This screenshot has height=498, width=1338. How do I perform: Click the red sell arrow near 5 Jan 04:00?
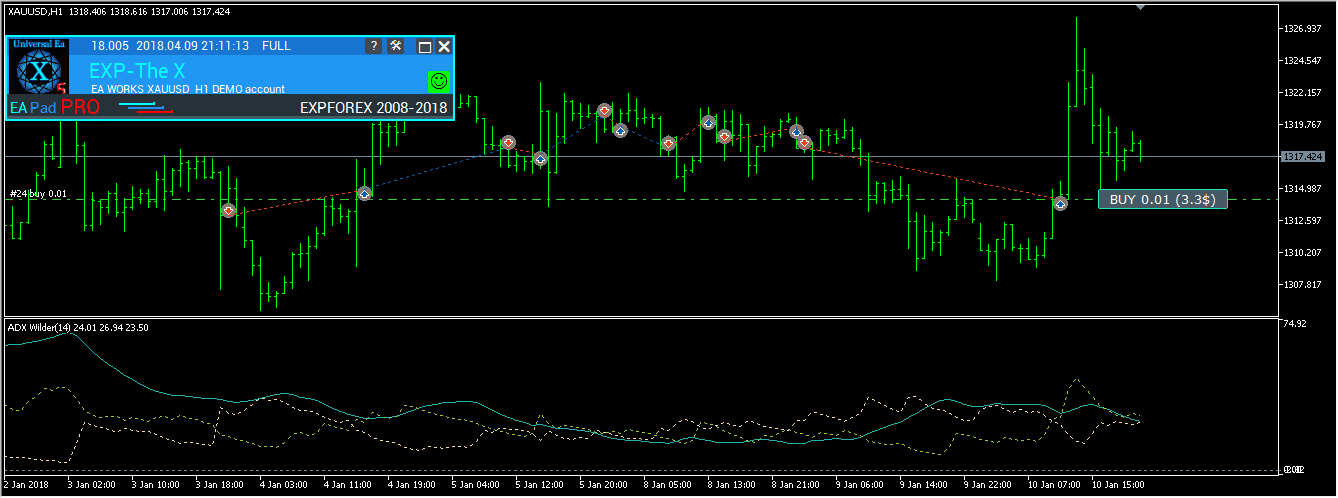[x=508, y=143]
